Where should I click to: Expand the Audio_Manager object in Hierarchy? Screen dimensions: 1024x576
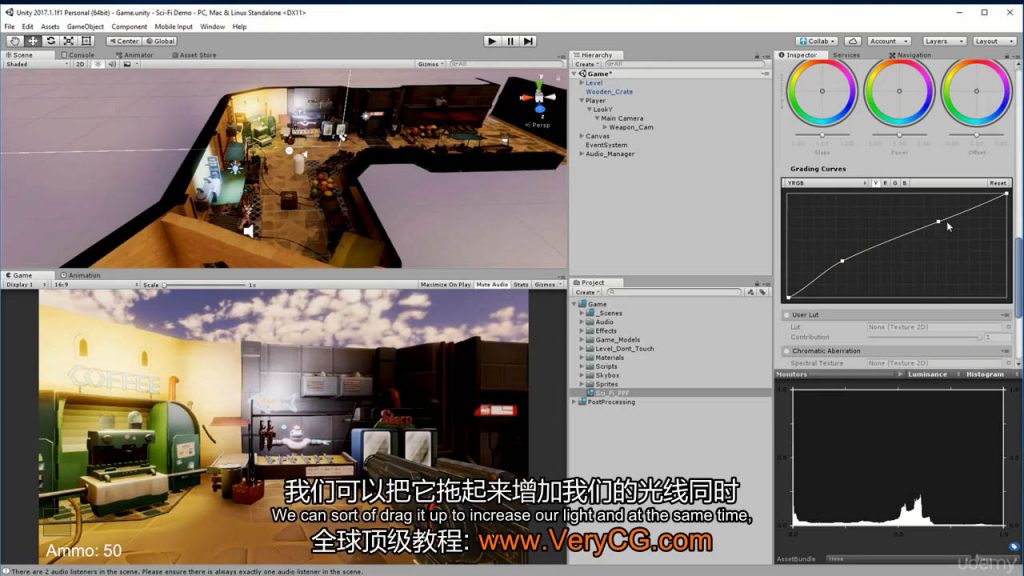[x=581, y=154]
